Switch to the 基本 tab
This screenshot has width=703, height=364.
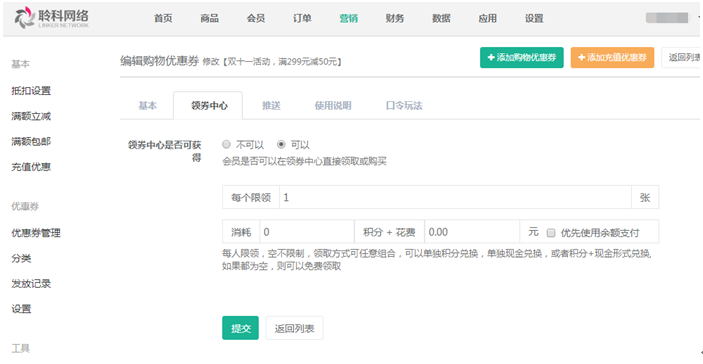pyautogui.click(x=148, y=106)
